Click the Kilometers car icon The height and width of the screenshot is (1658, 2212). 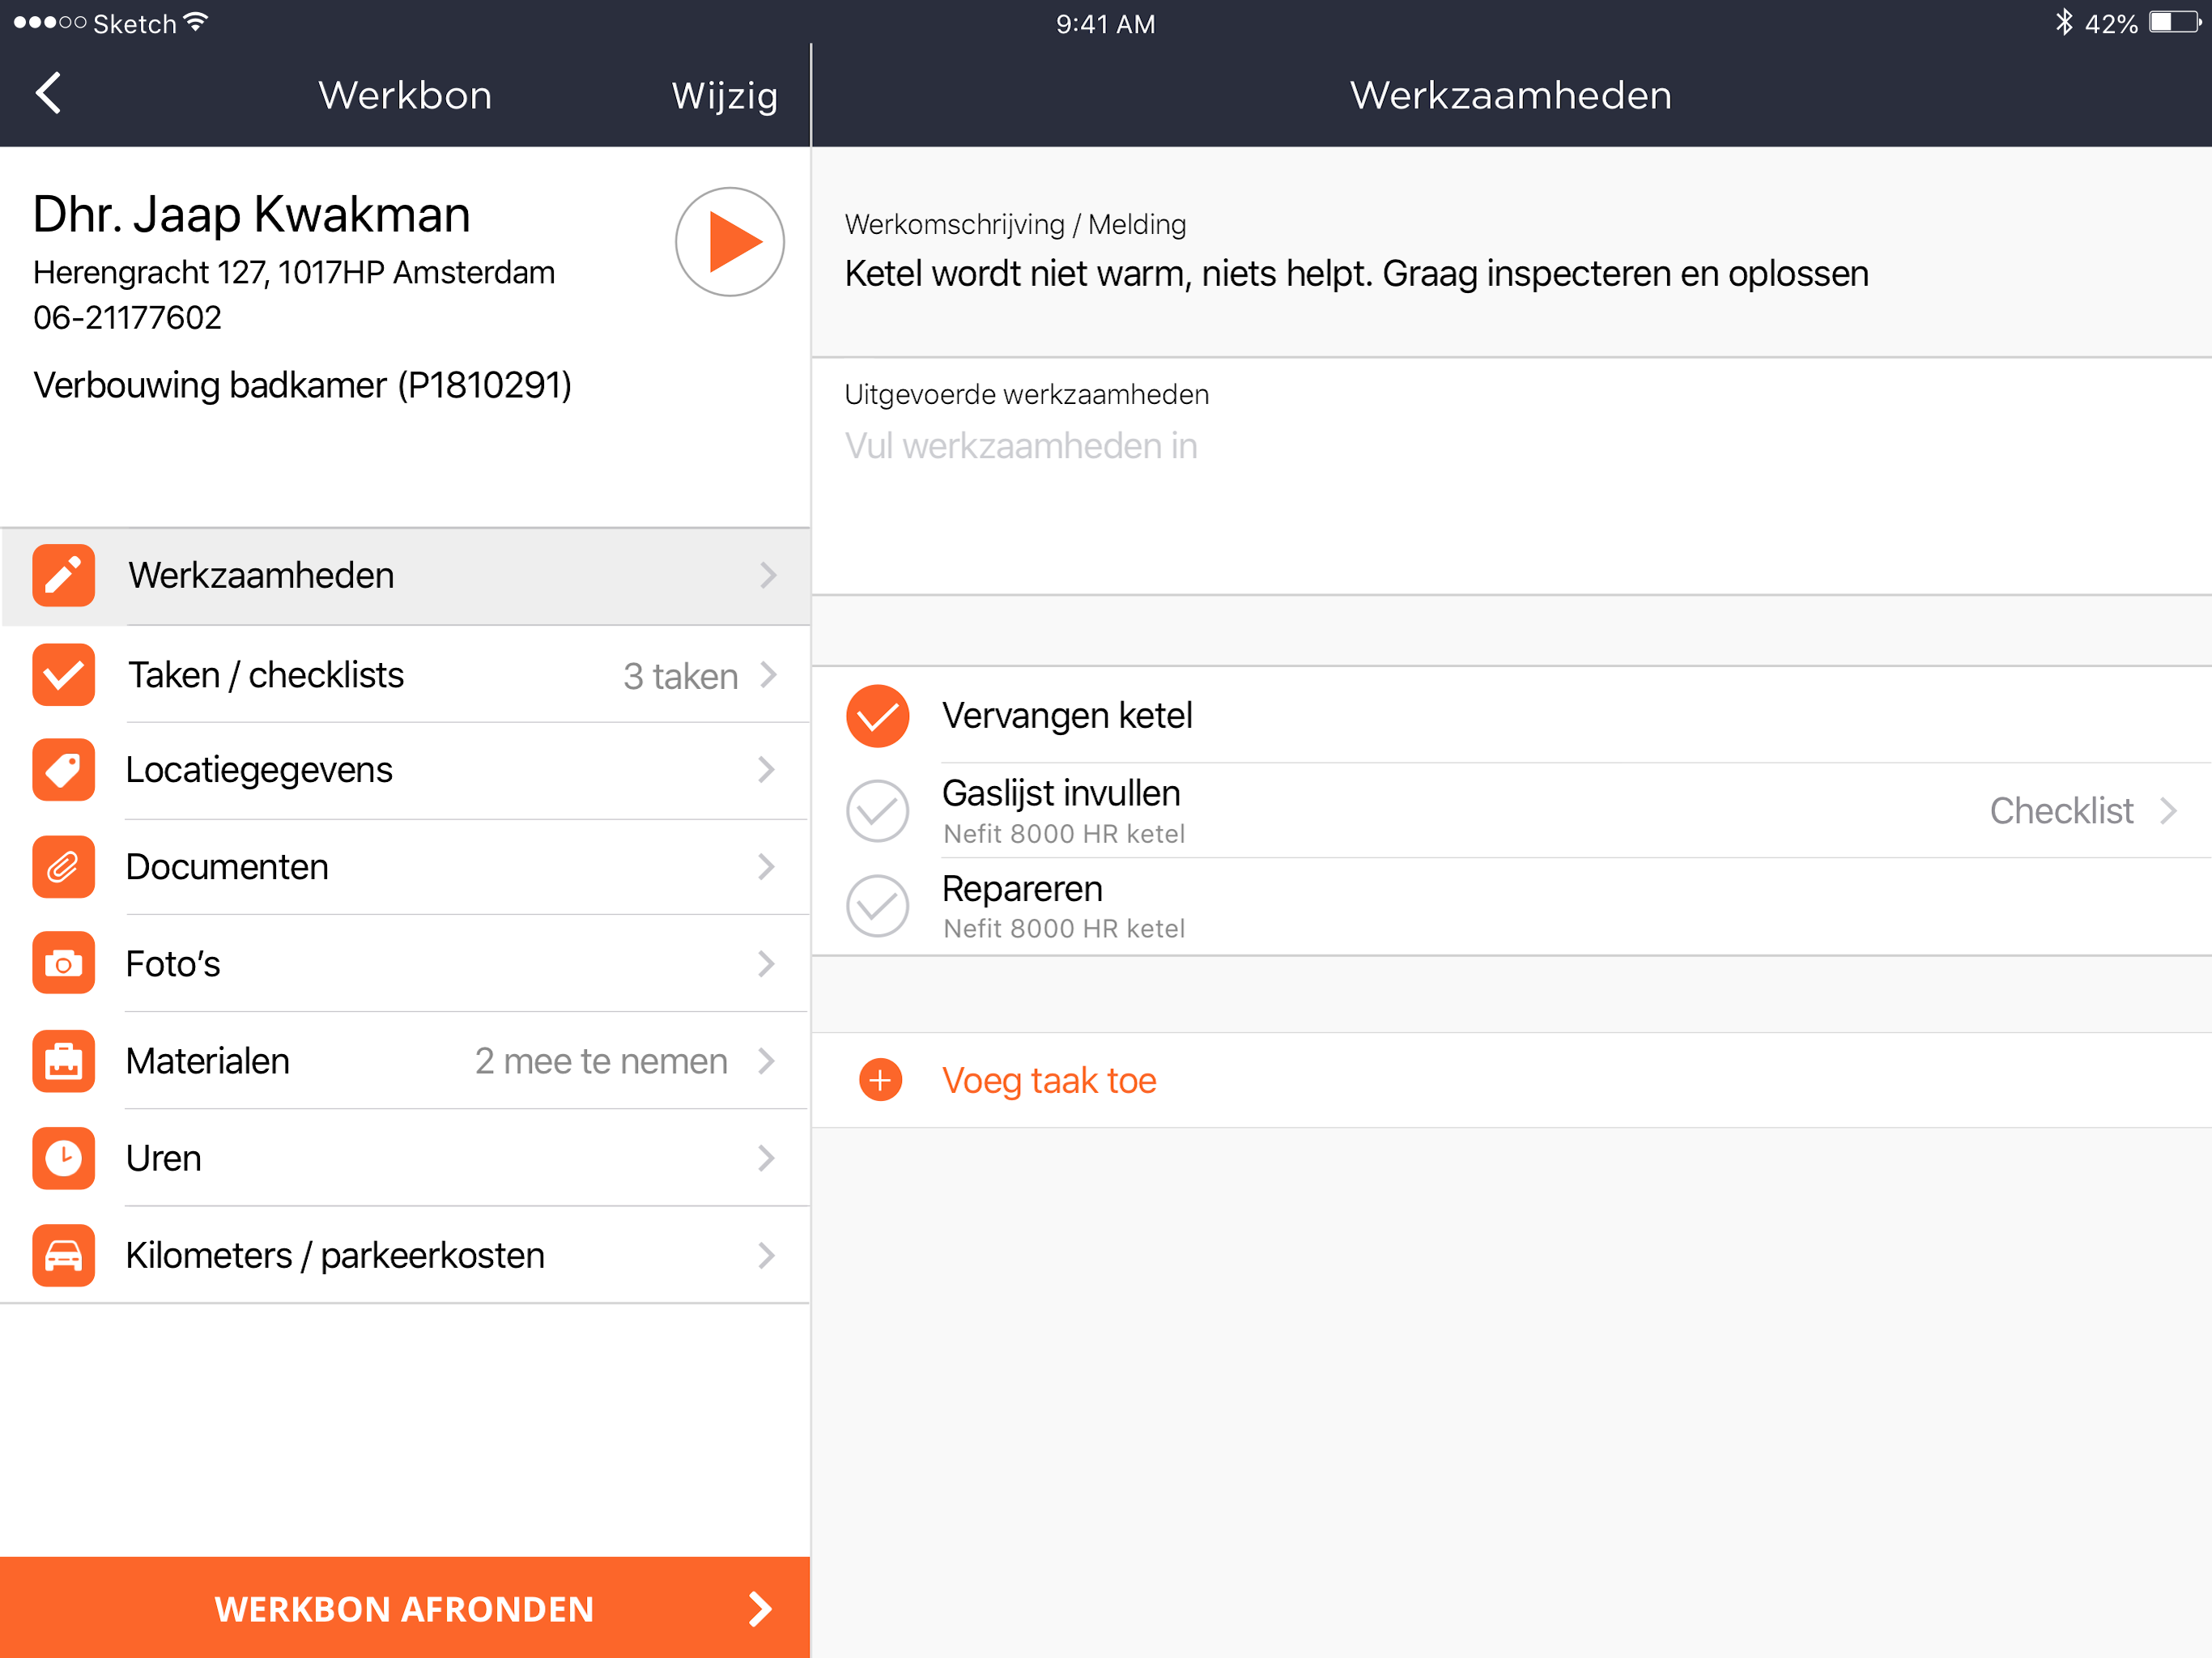tap(63, 1255)
